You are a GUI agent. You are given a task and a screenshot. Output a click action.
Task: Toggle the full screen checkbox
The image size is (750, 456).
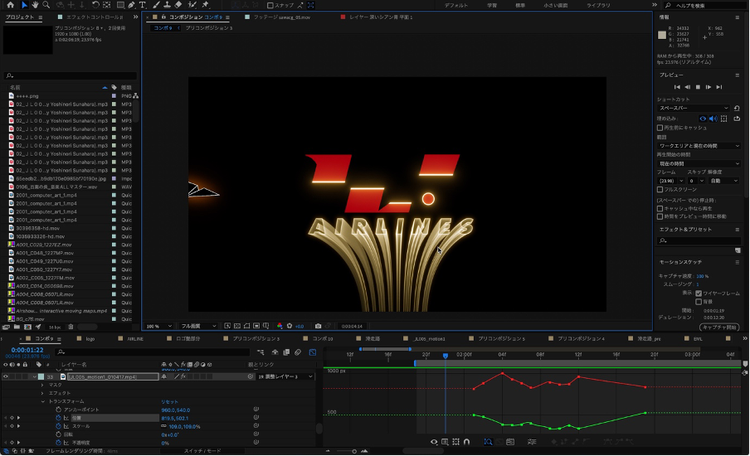pos(660,189)
